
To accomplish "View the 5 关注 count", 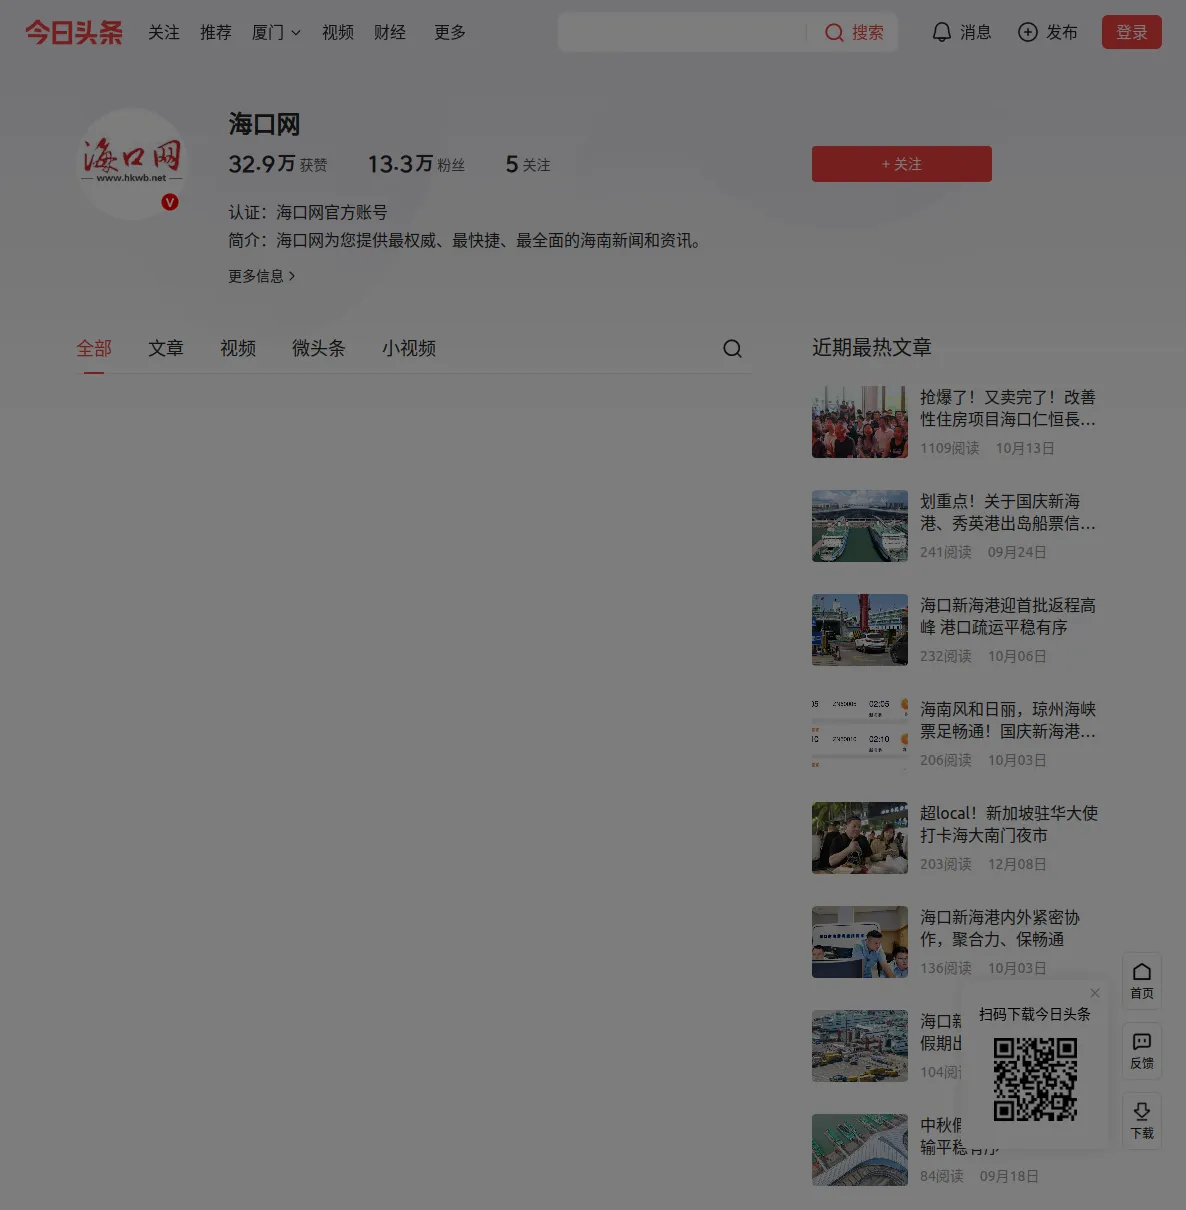I will pos(528,164).
